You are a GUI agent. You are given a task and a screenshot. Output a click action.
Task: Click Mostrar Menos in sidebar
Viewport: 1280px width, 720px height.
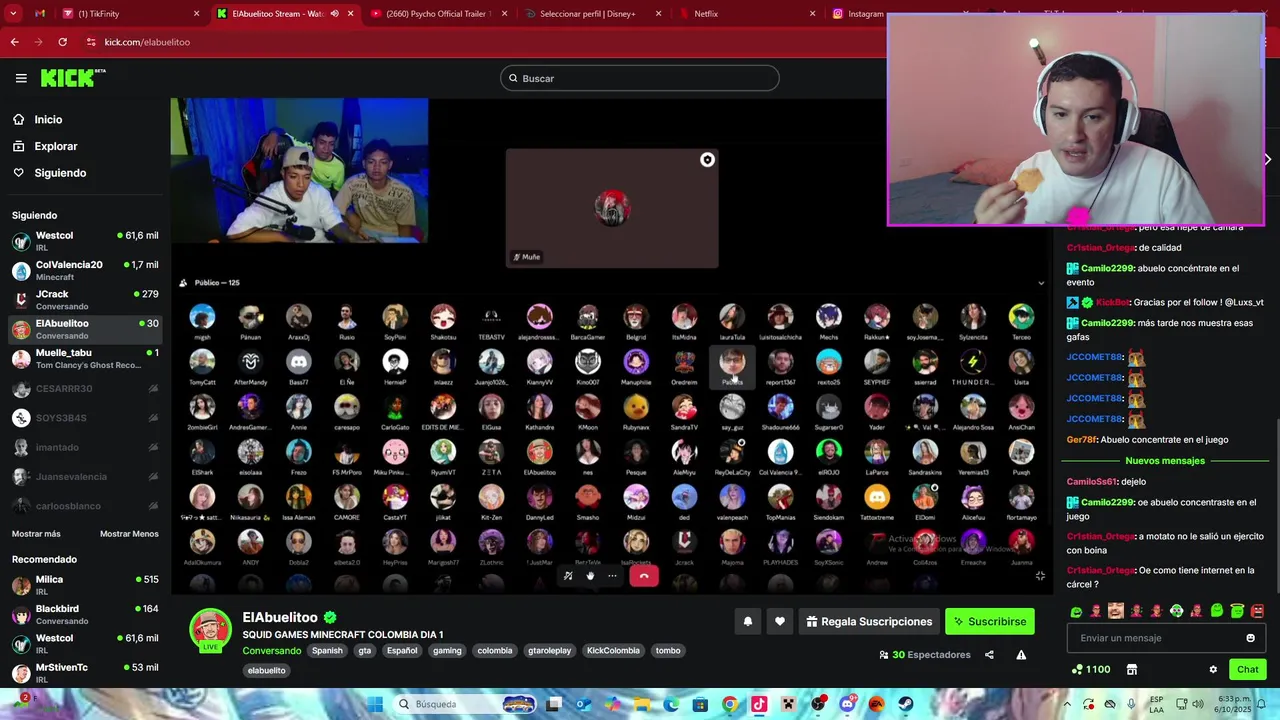click(129, 534)
